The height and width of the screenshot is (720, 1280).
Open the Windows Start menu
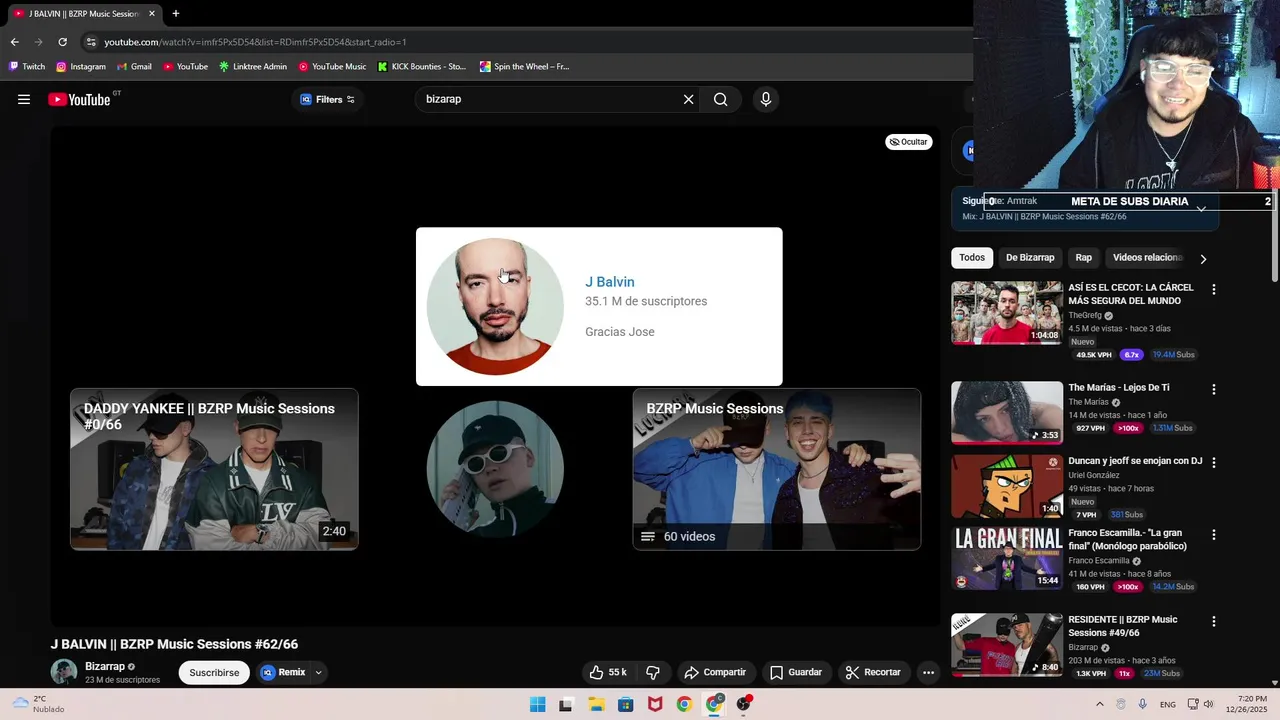[537, 704]
